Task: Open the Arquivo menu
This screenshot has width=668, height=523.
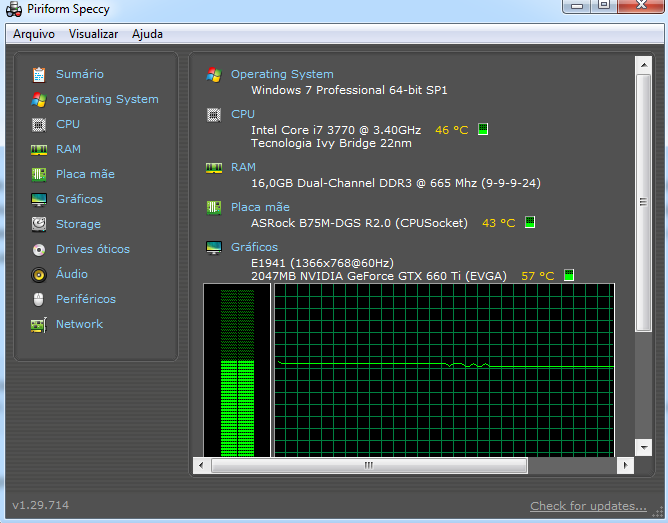Action: click(34, 34)
